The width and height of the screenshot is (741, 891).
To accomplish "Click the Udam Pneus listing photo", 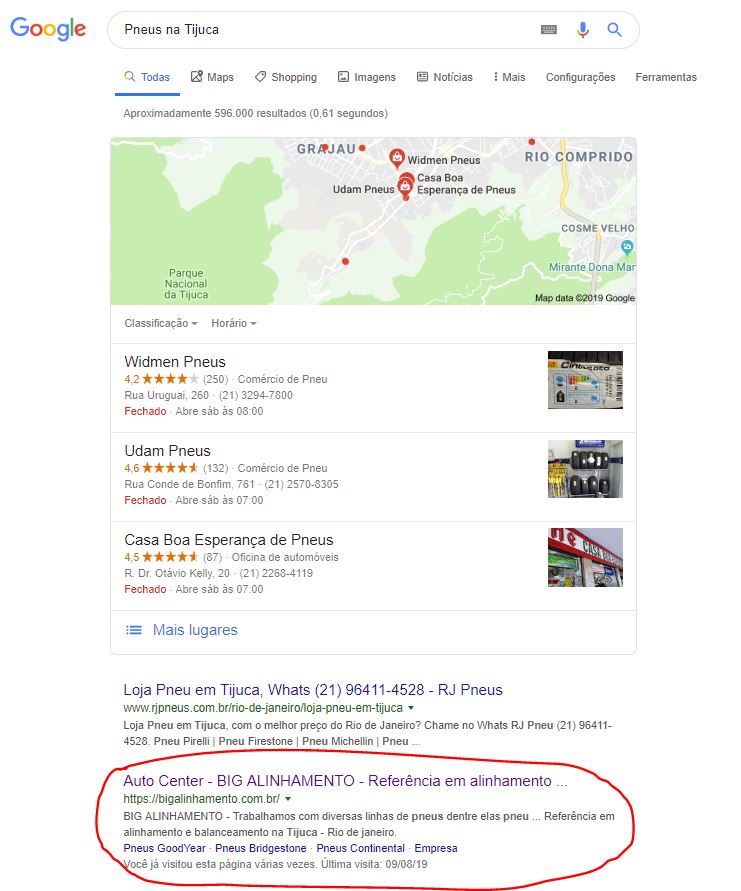I will pyautogui.click(x=585, y=469).
